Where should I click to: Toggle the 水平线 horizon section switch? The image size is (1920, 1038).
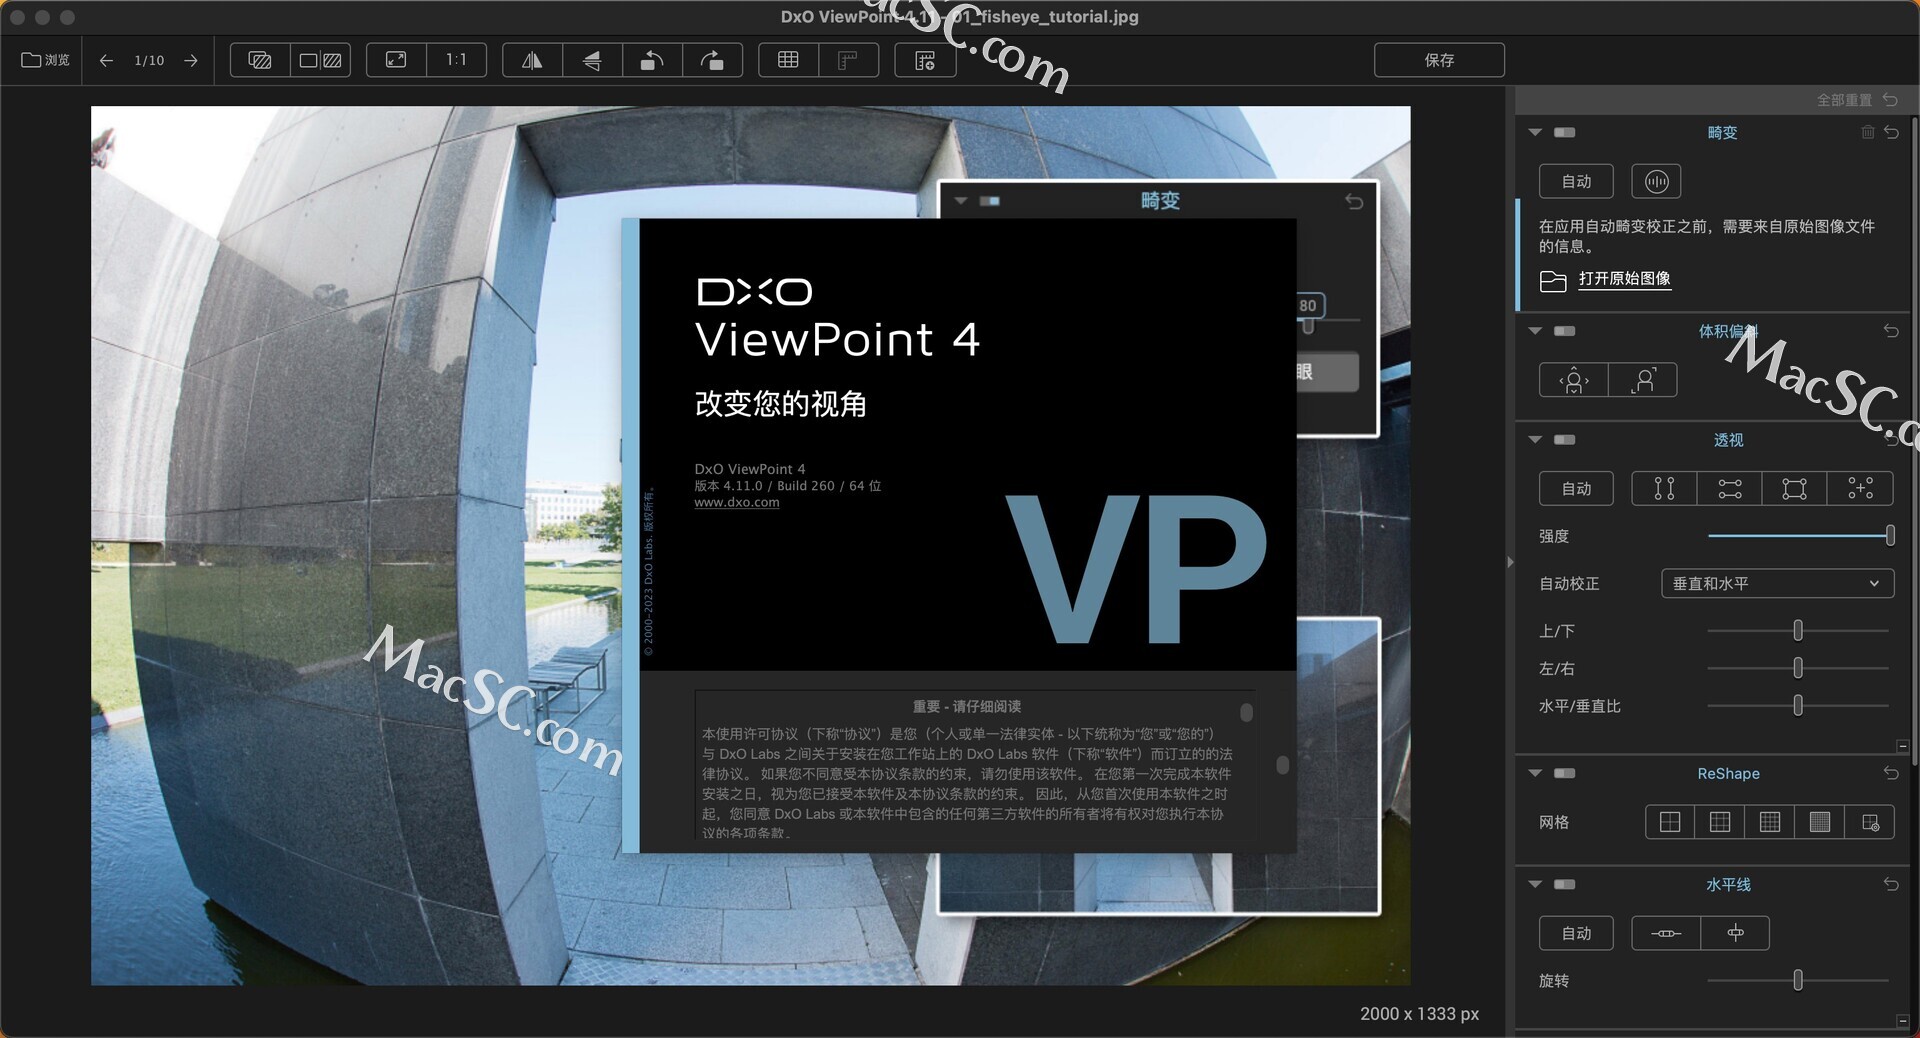point(1565,883)
